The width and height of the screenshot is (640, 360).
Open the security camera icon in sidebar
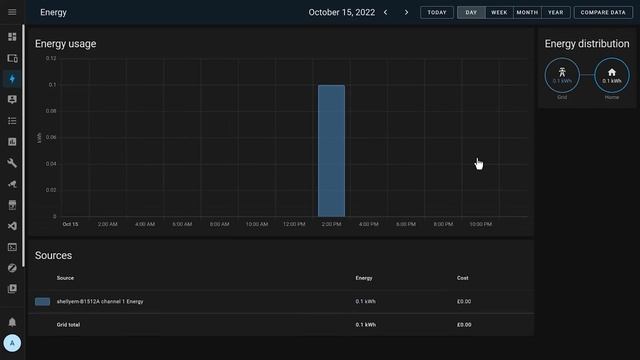(x=12, y=184)
